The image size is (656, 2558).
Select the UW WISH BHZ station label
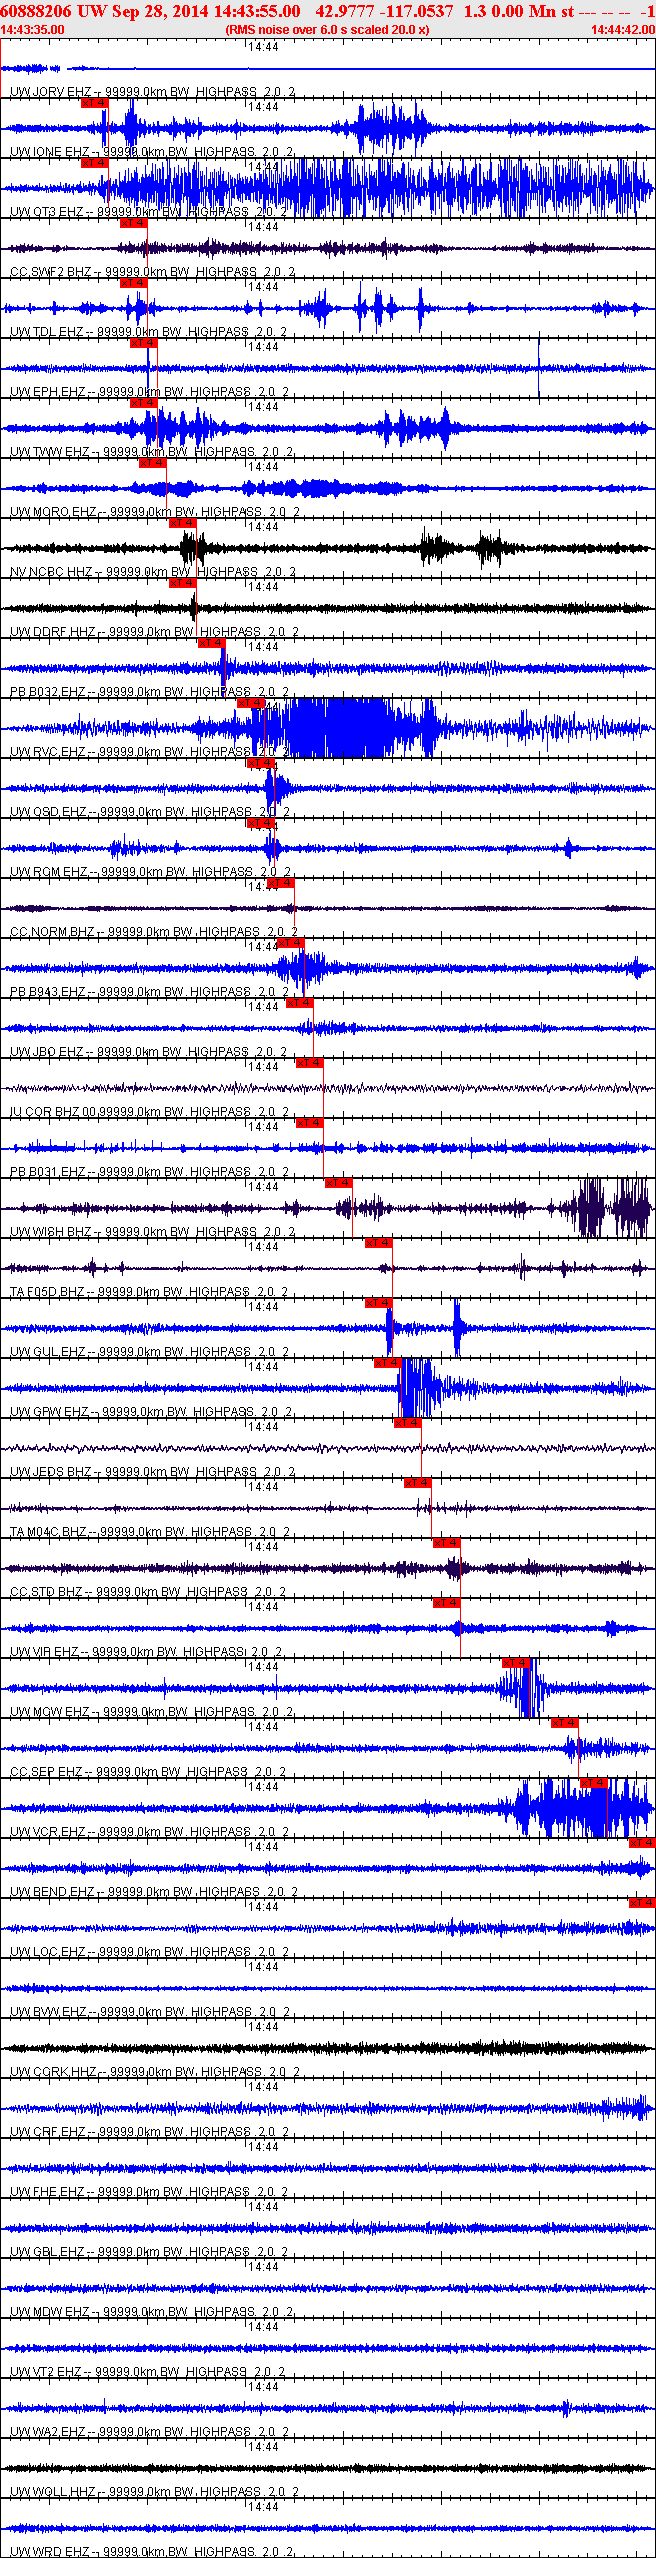(x=153, y=1232)
